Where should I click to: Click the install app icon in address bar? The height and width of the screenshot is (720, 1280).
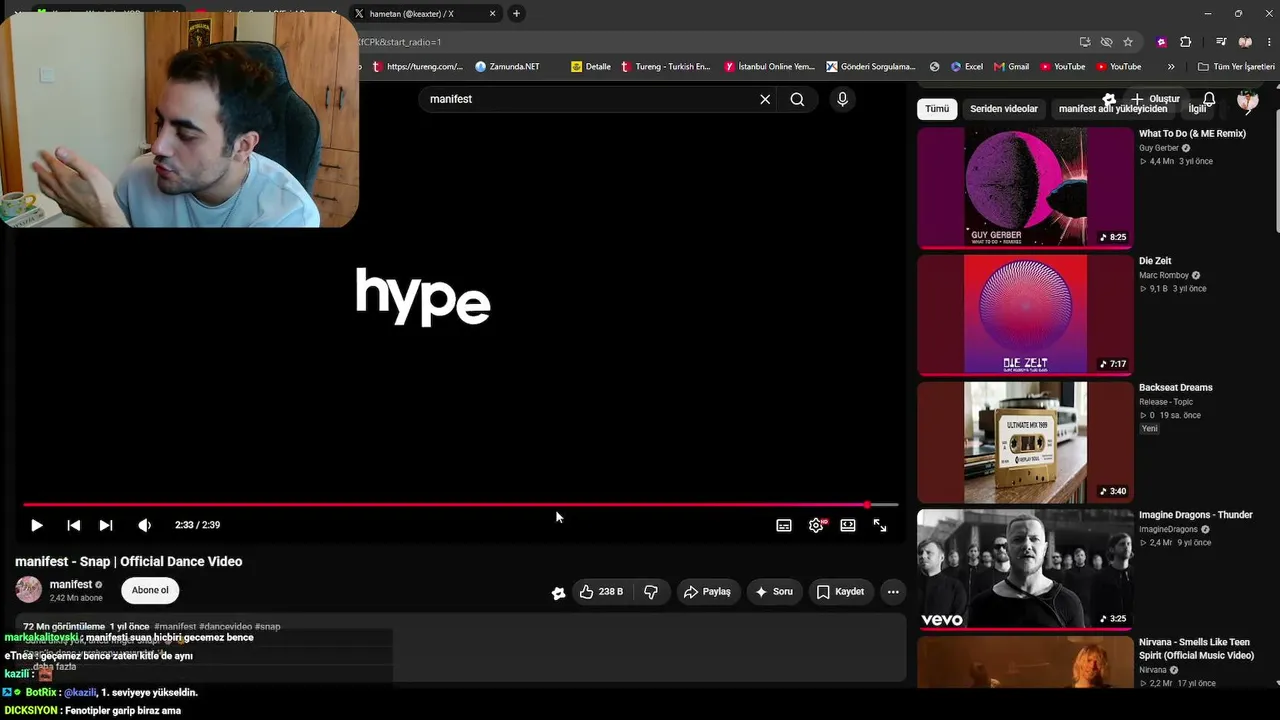pyautogui.click(x=1085, y=42)
